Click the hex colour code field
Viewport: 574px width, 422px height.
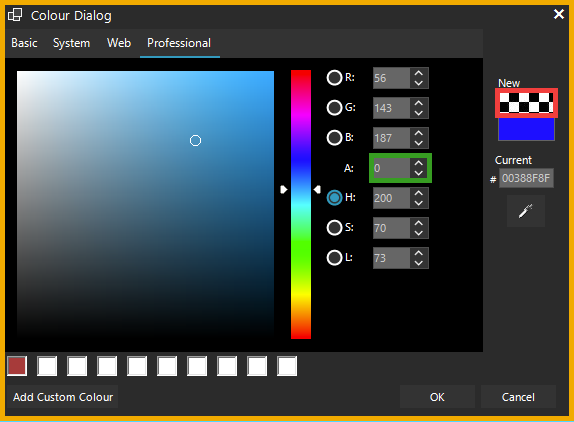(x=526, y=178)
